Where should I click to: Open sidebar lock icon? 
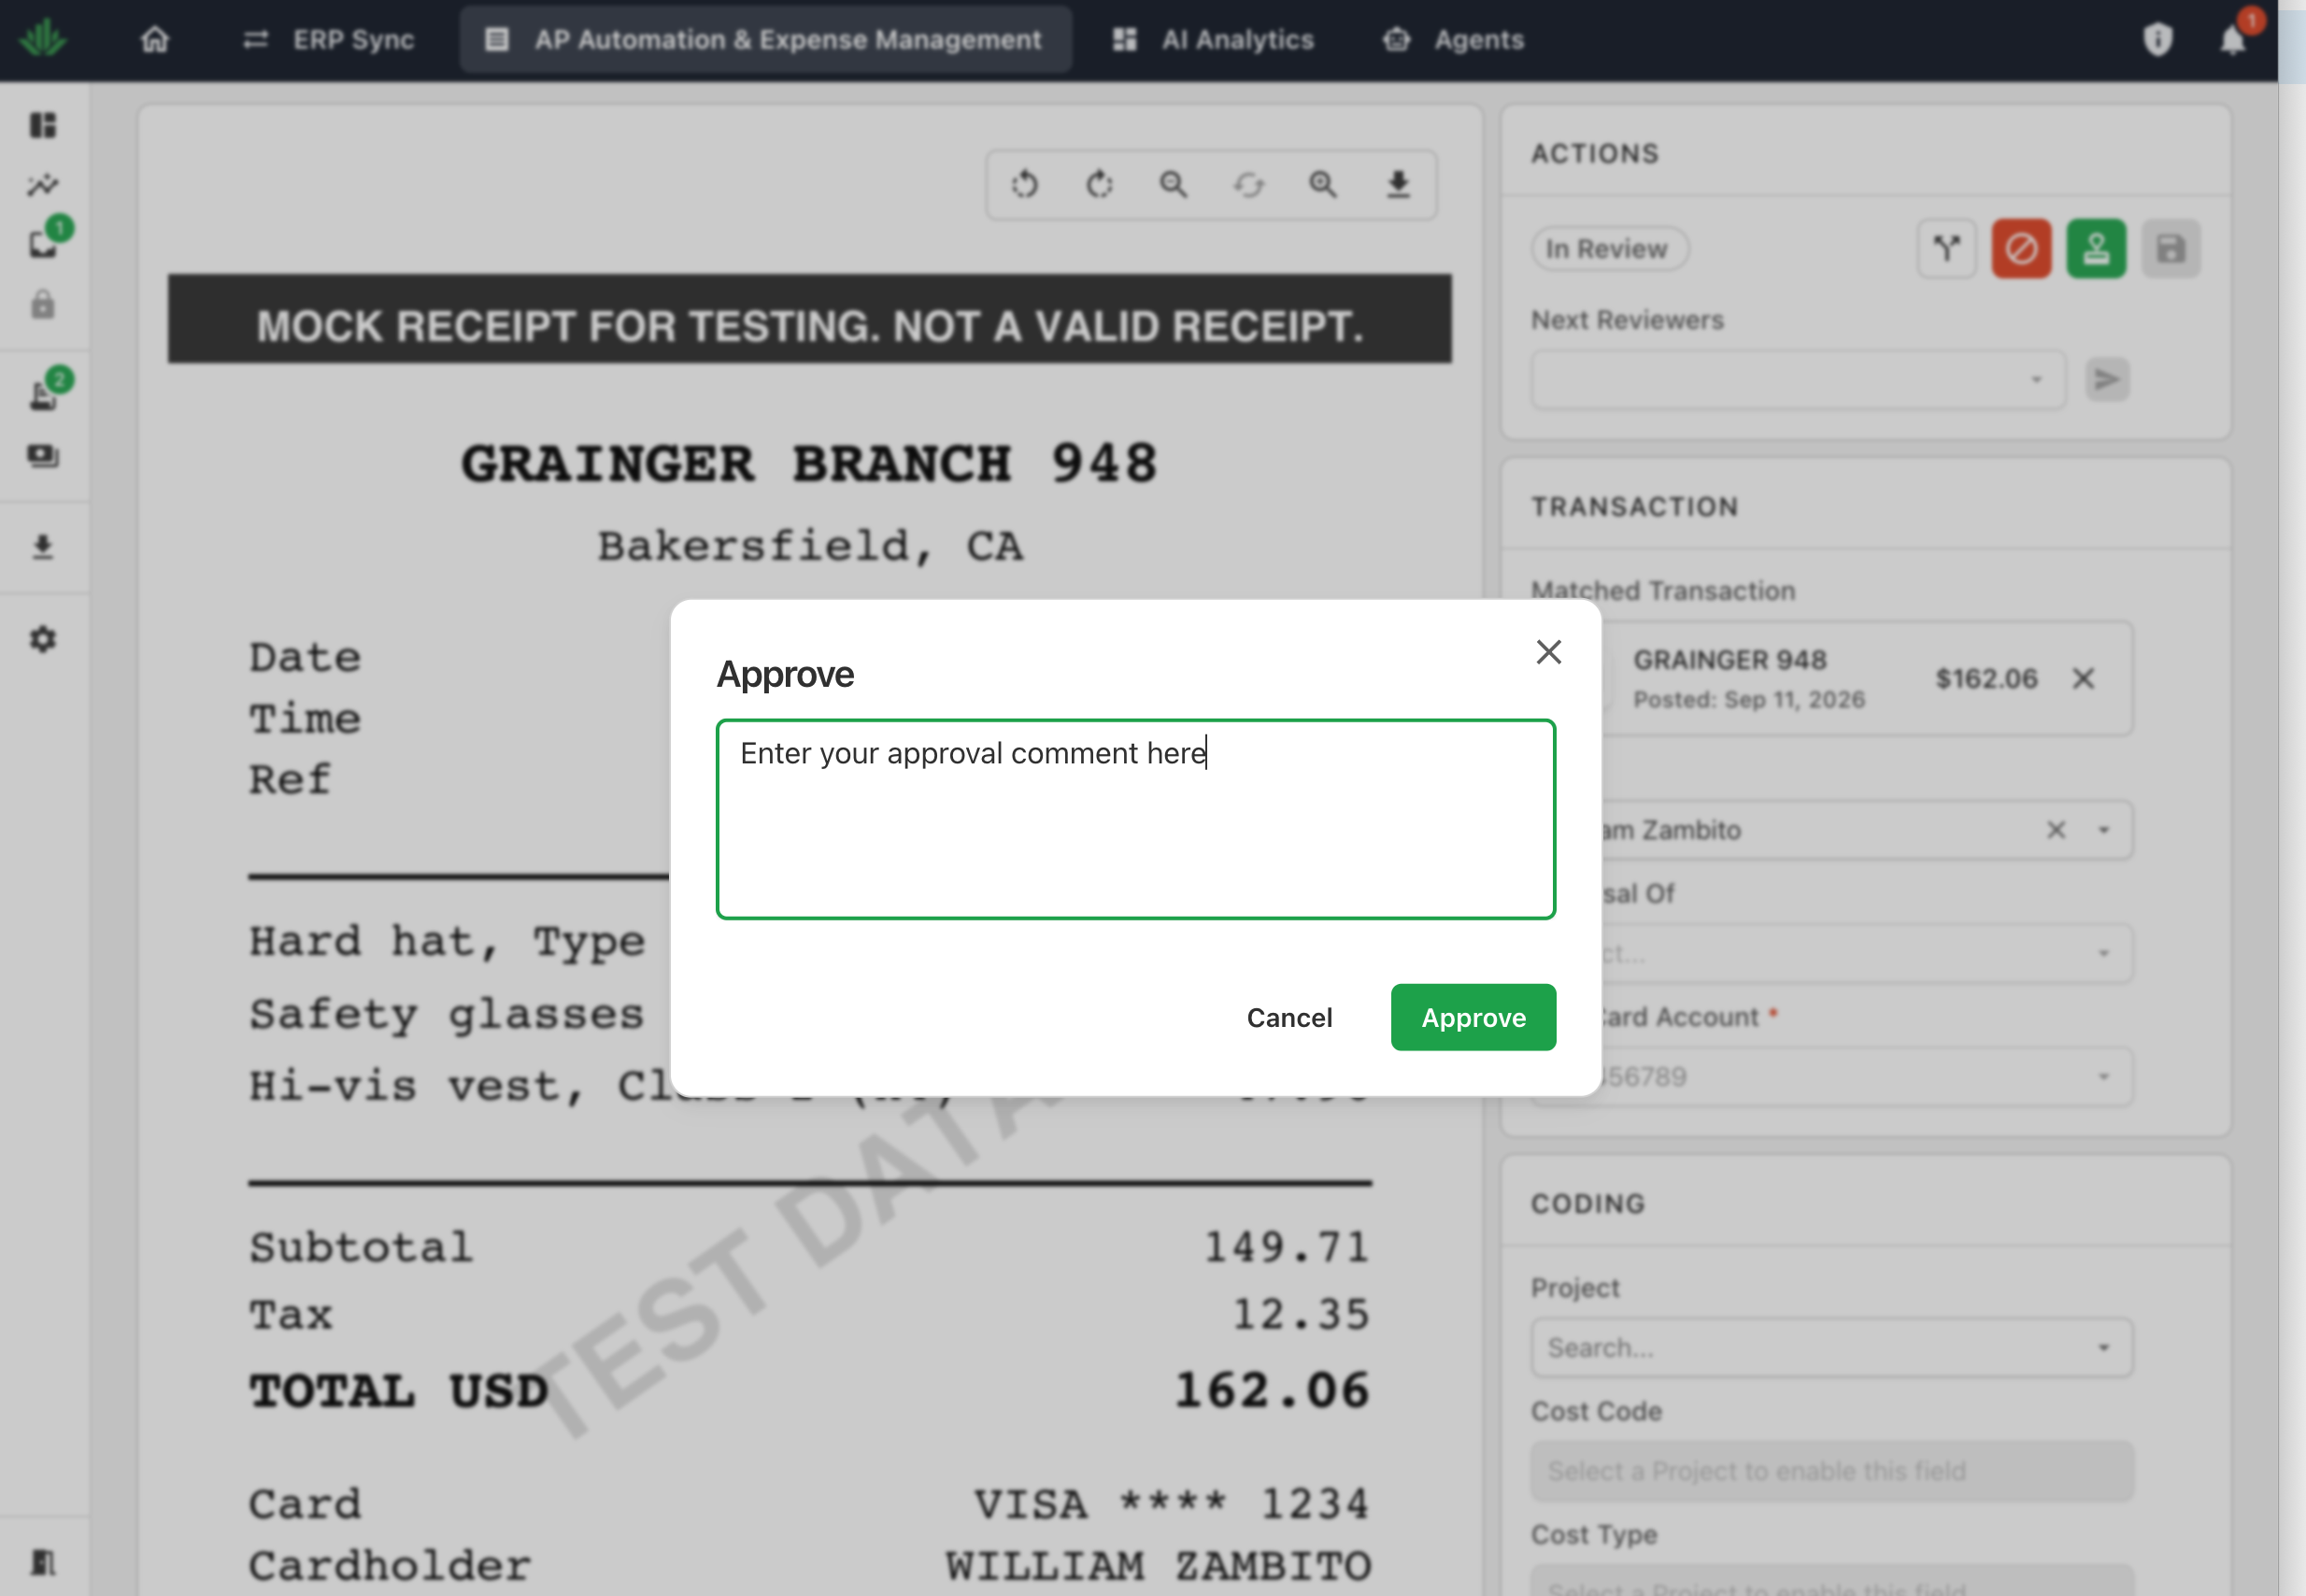pos(43,304)
